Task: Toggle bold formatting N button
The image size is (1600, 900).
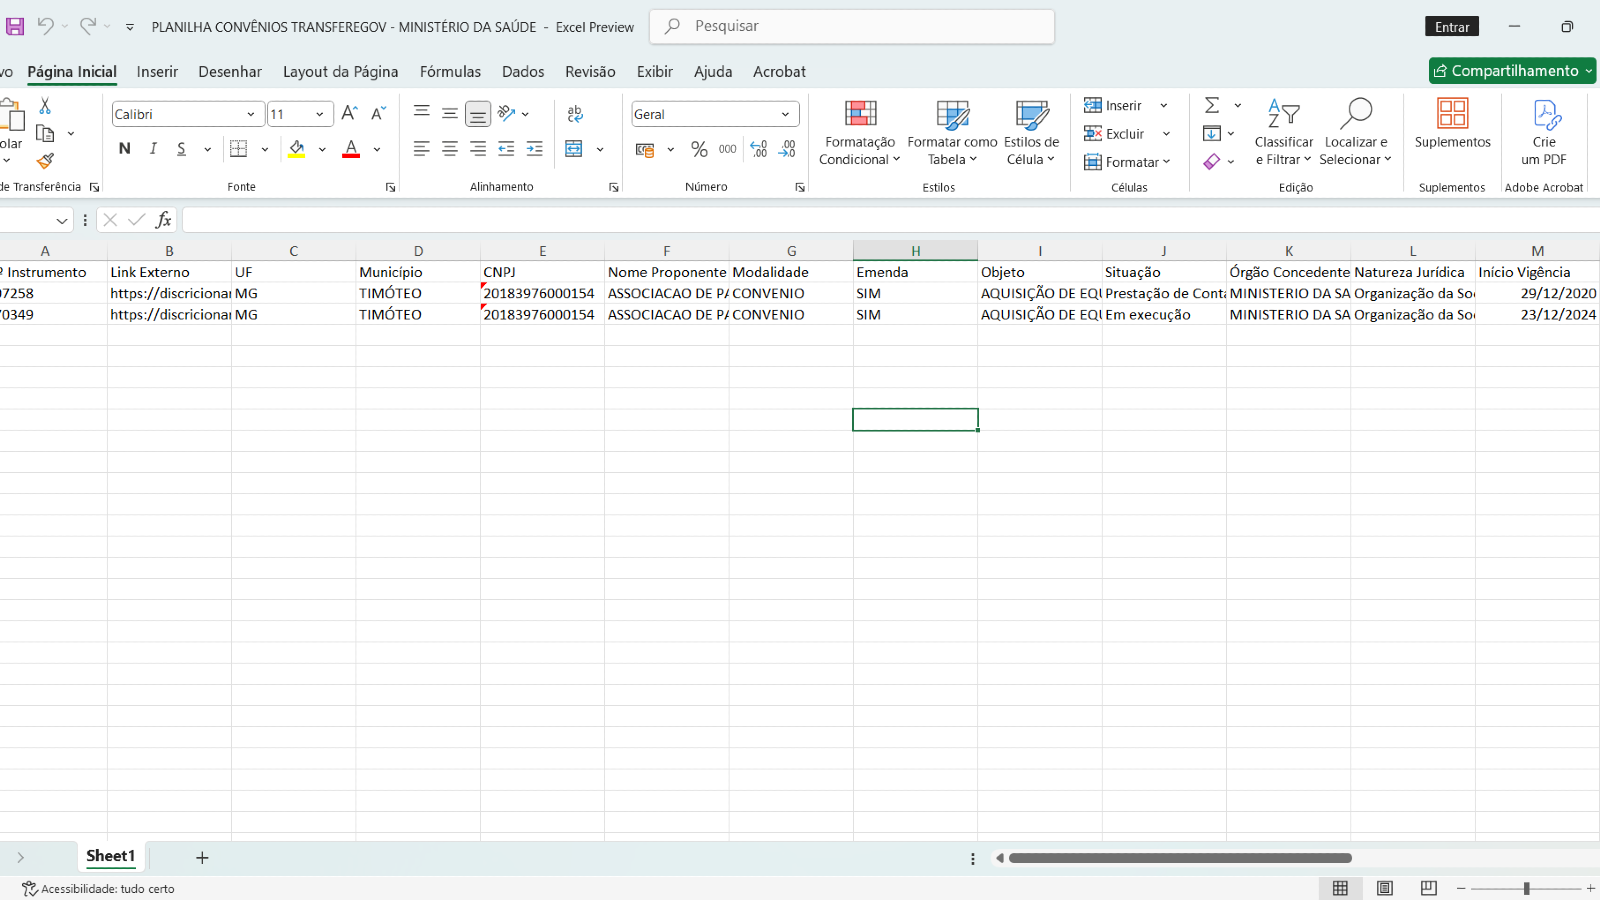Action: click(x=124, y=149)
